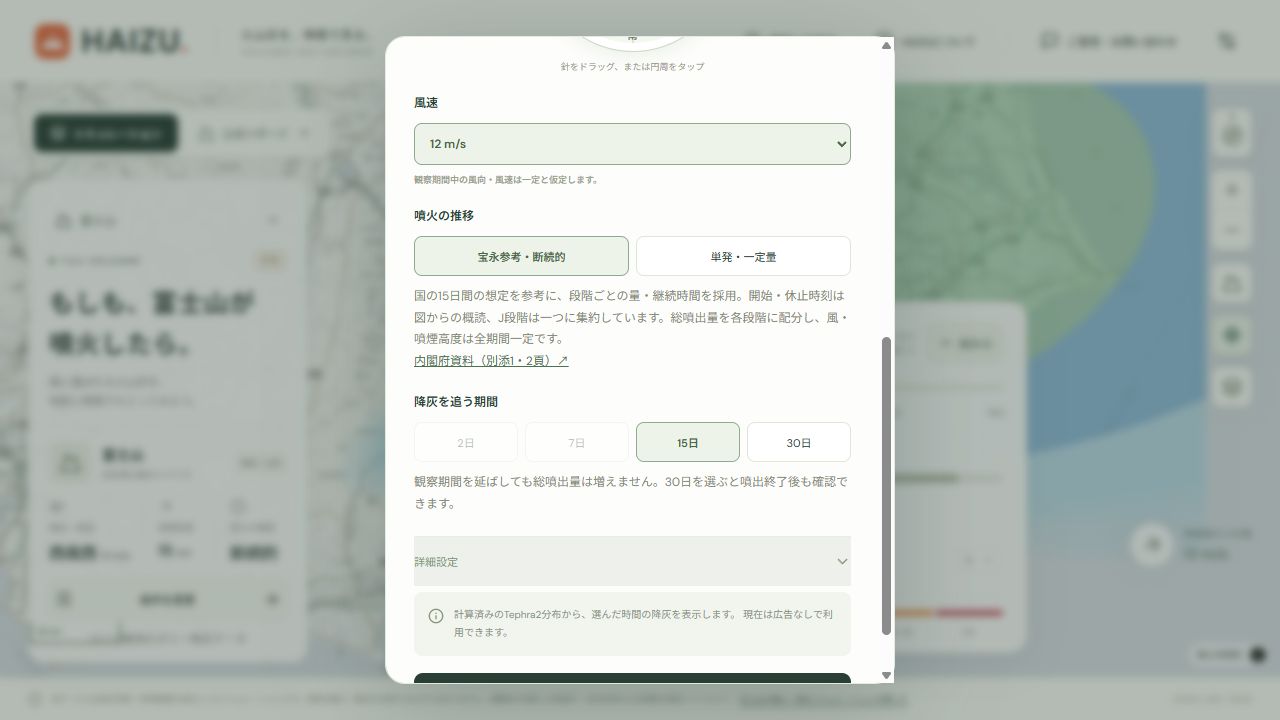The image size is (1280, 720).
Task: Choose the 15日 observation period
Action: pyautogui.click(x=688, y=442)
